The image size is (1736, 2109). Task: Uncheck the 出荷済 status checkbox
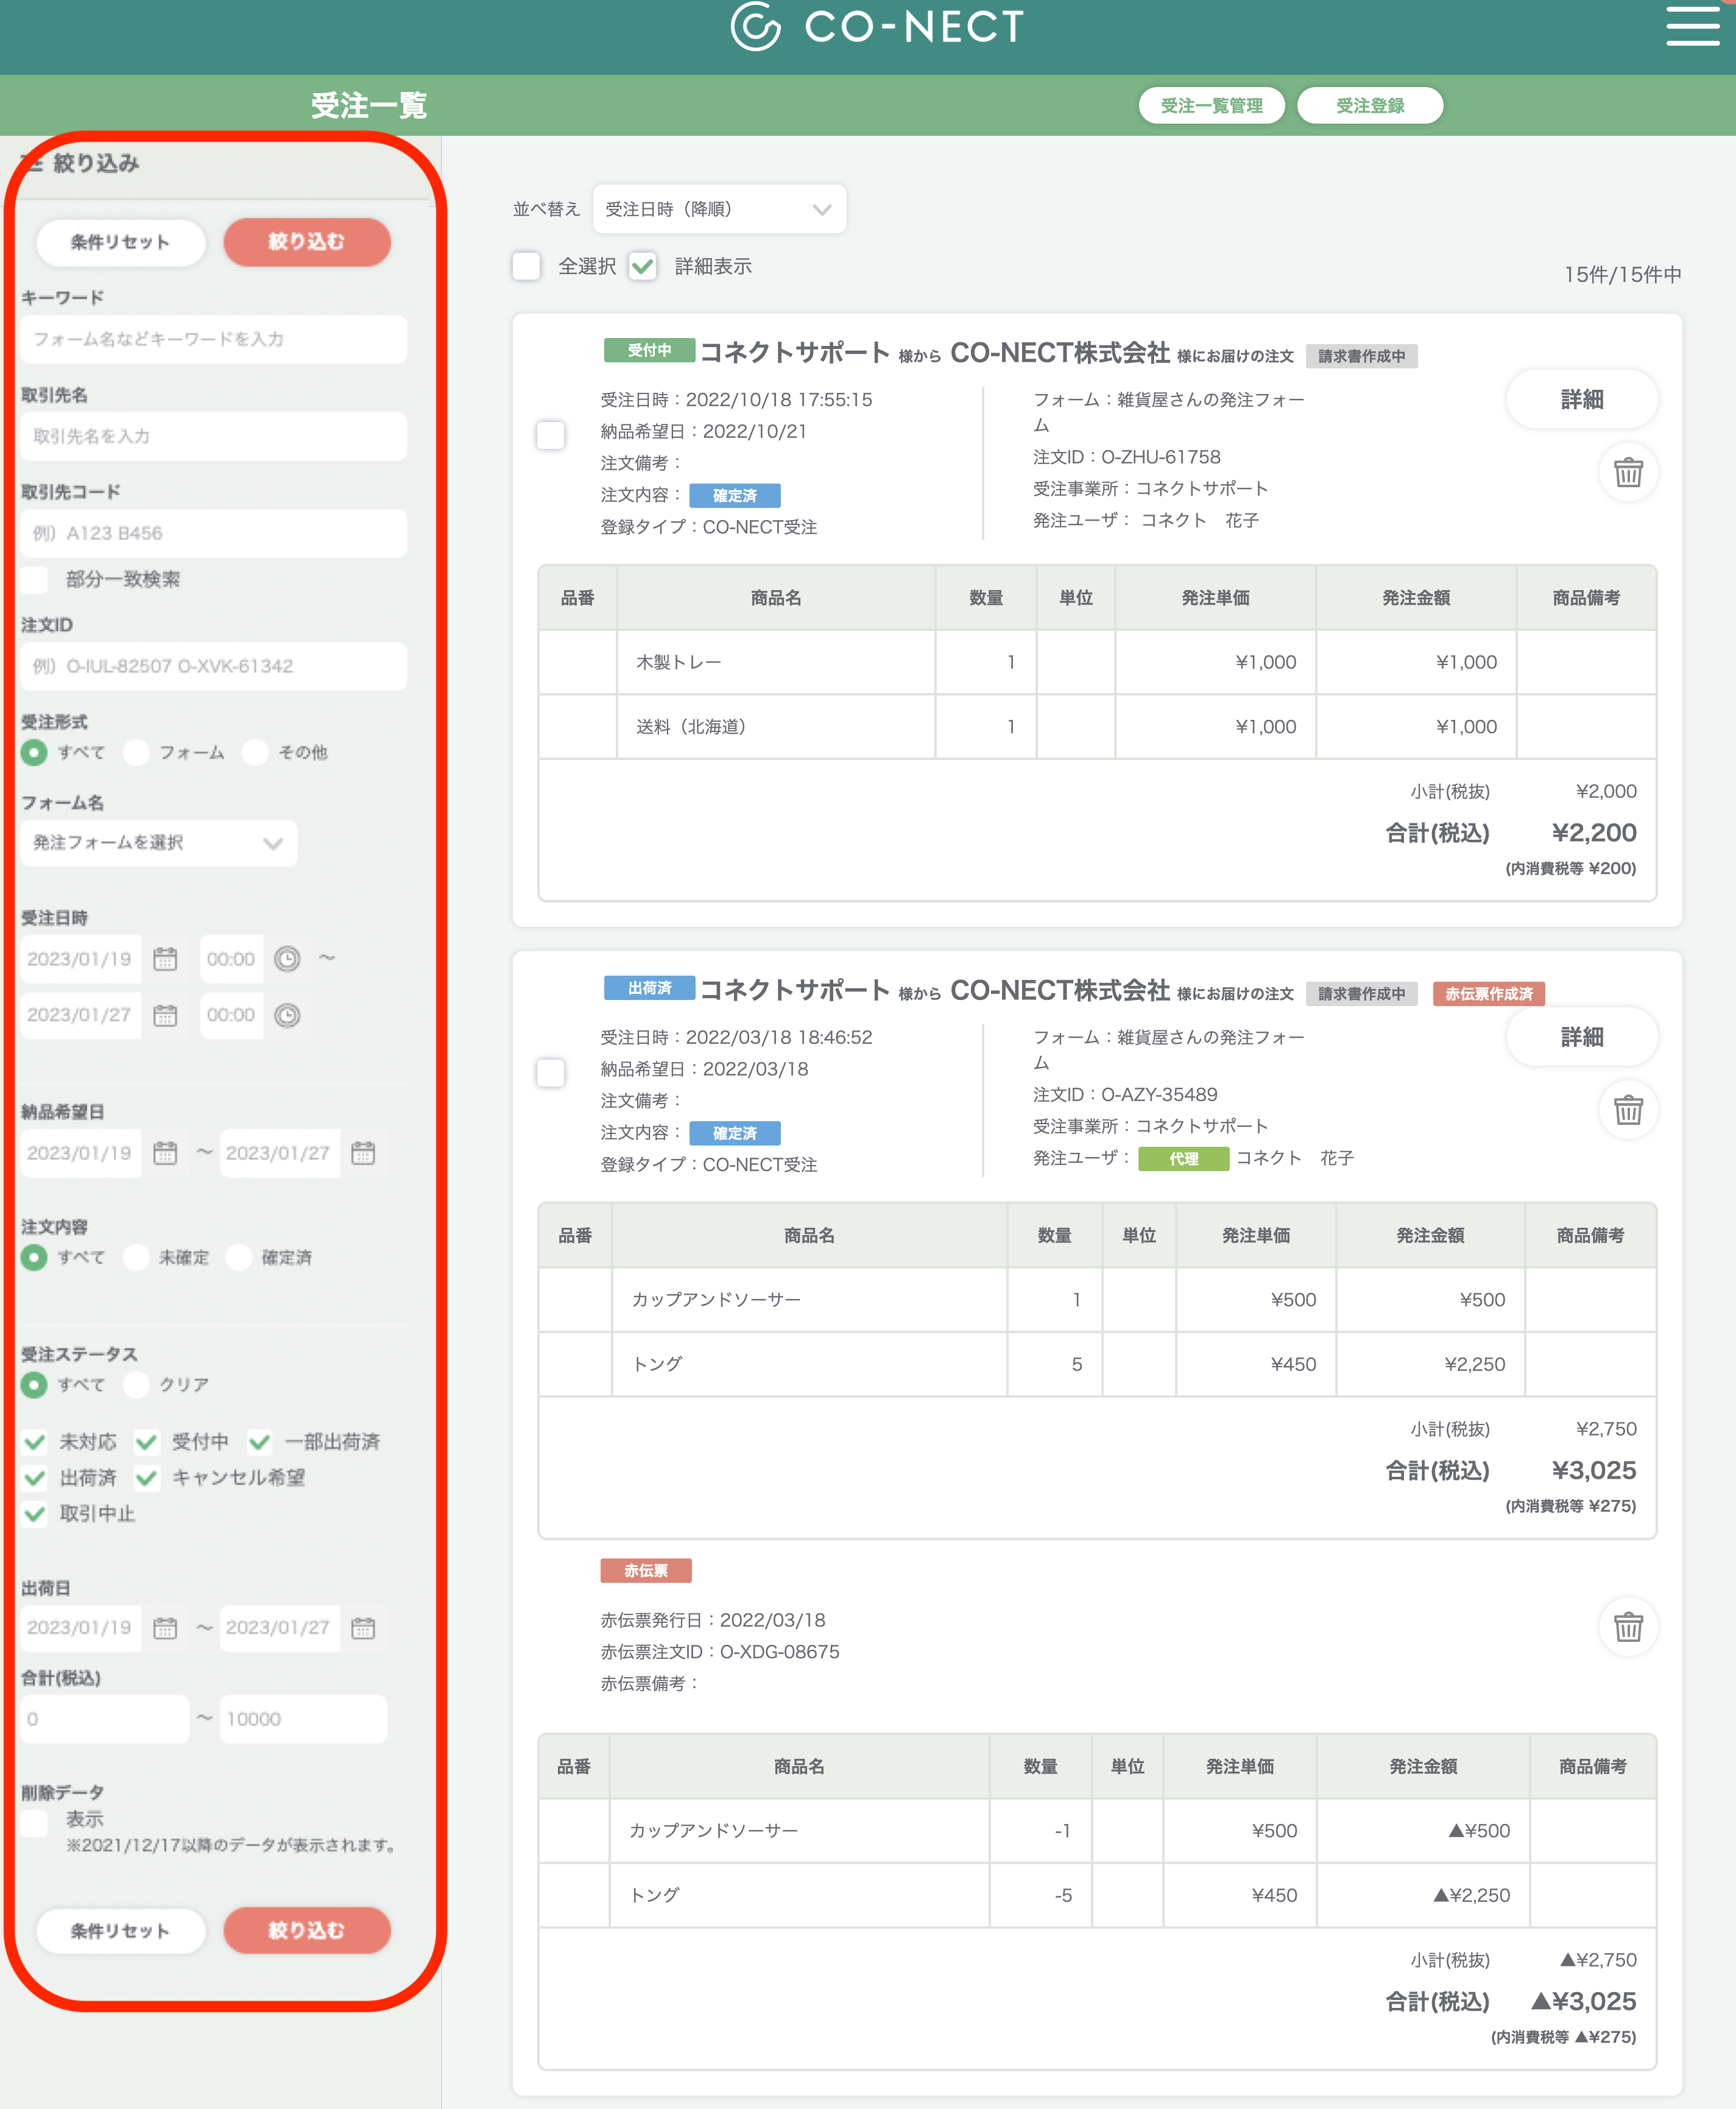click(35, 1478)
